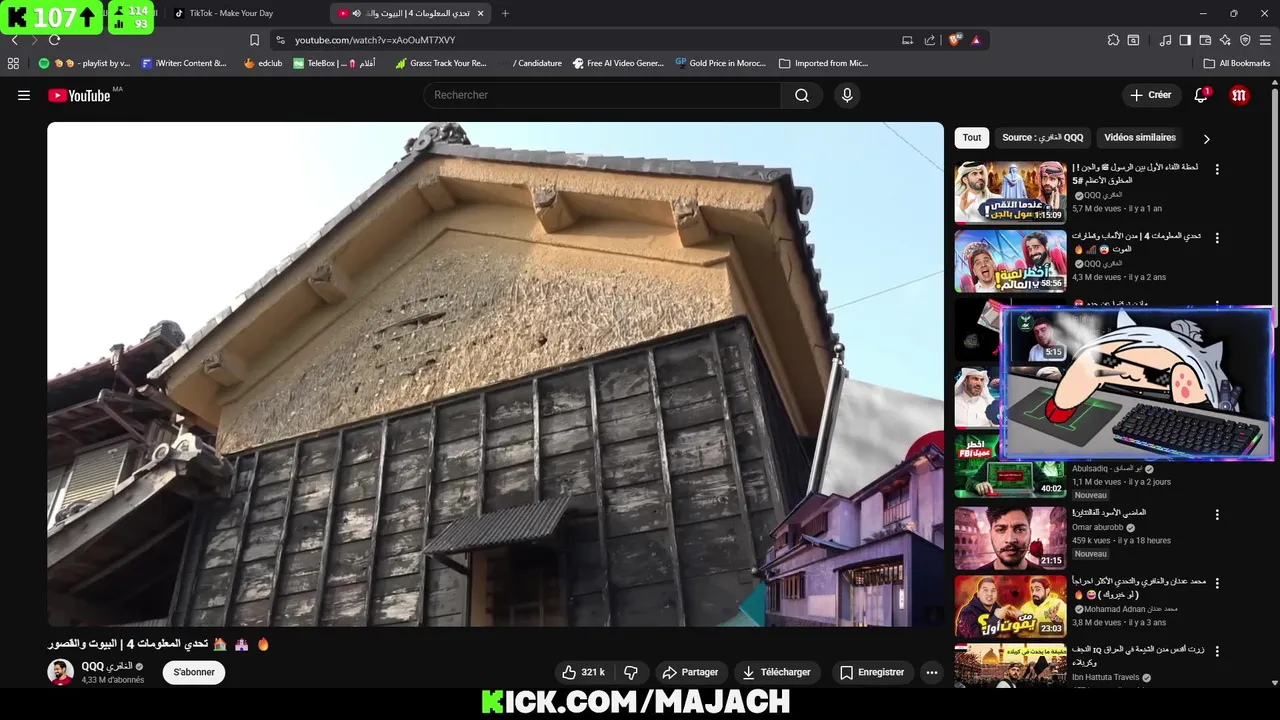1280x720 pixels.
Task: Open Brave Rewards triangle icon
Action: click(x=976, y=40)
